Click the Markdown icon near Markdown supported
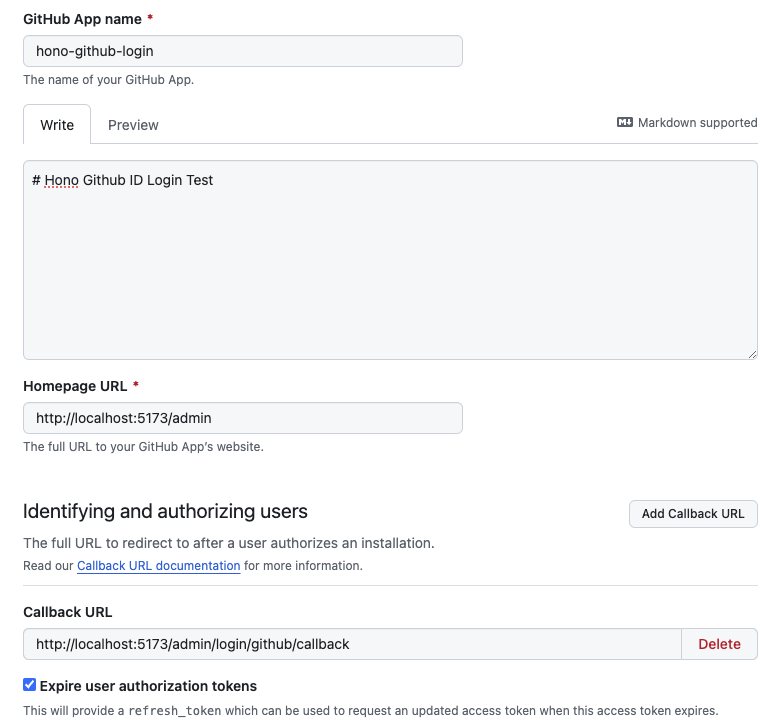773x724 pixels. (x=625, y=122)
